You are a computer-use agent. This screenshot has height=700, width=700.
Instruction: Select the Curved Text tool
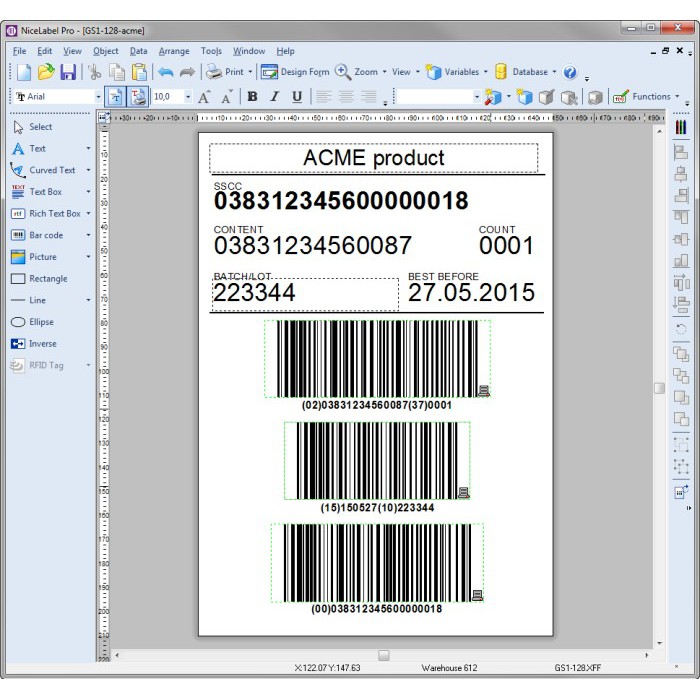51,170
